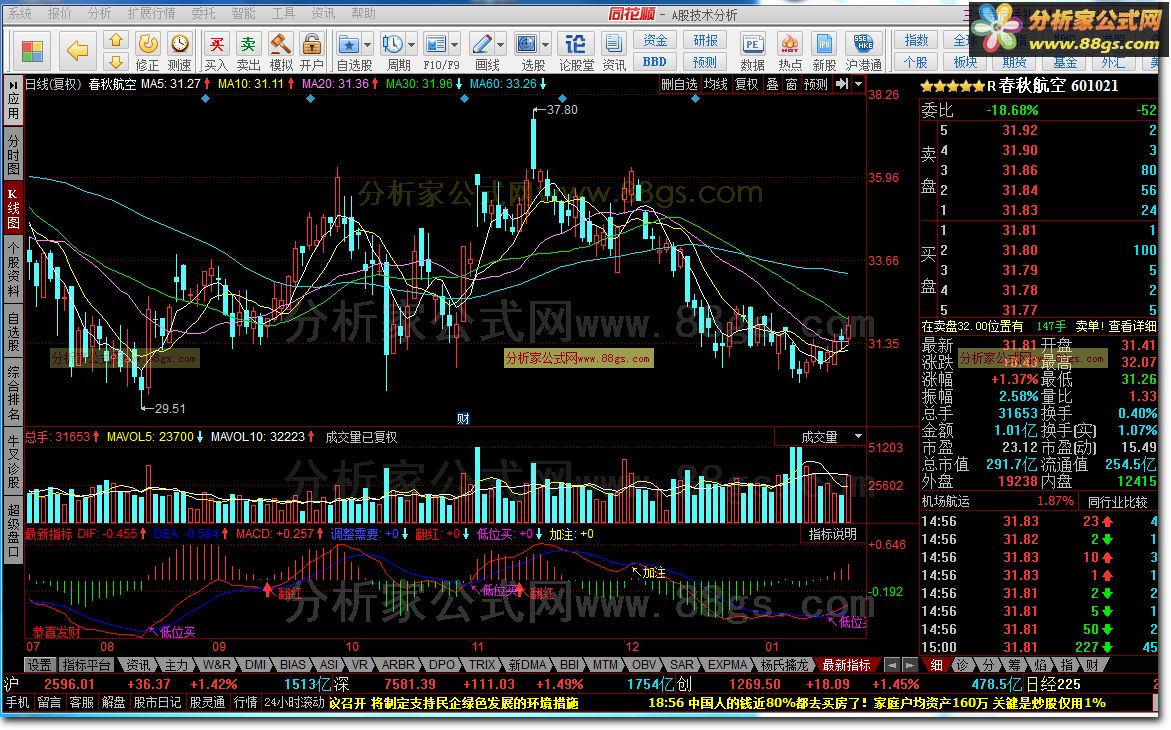Click chart jump-to-end arrow icon
The width and height of the screenshot is (1171, 730).
842,84
